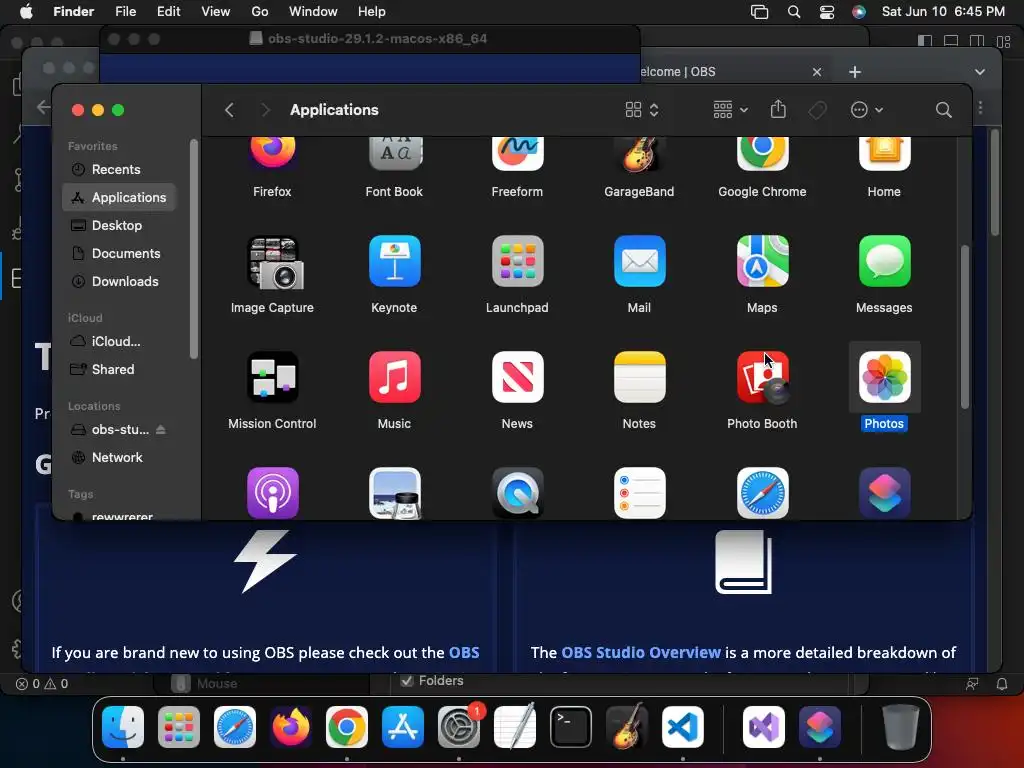Open App Store from the Dock
This screenshot has height=768, width=1024.
[x=403, y=727]
